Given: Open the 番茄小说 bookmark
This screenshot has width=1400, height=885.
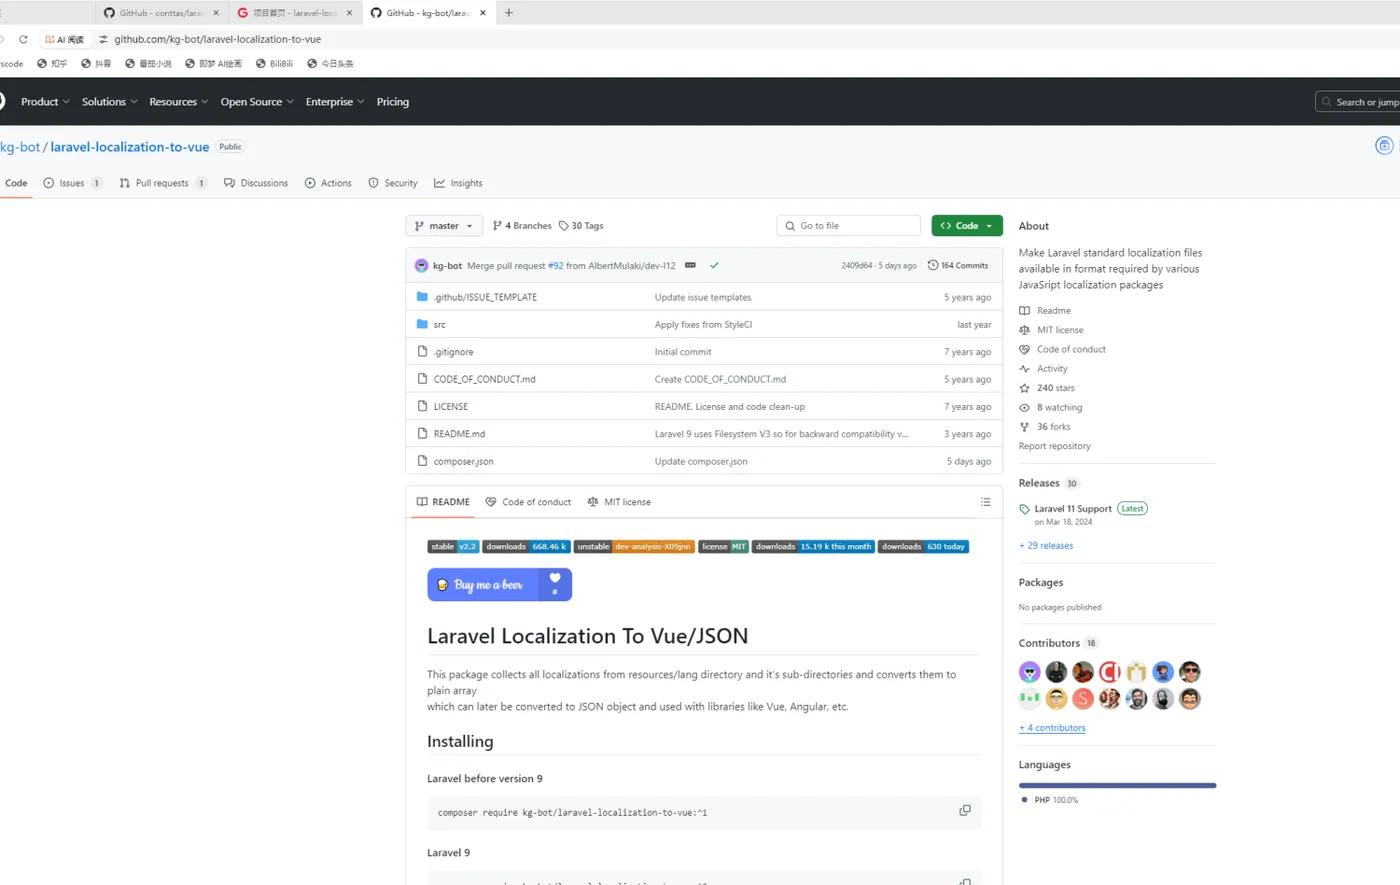Looking at the screenshot, I should click(x=148, y=63).
